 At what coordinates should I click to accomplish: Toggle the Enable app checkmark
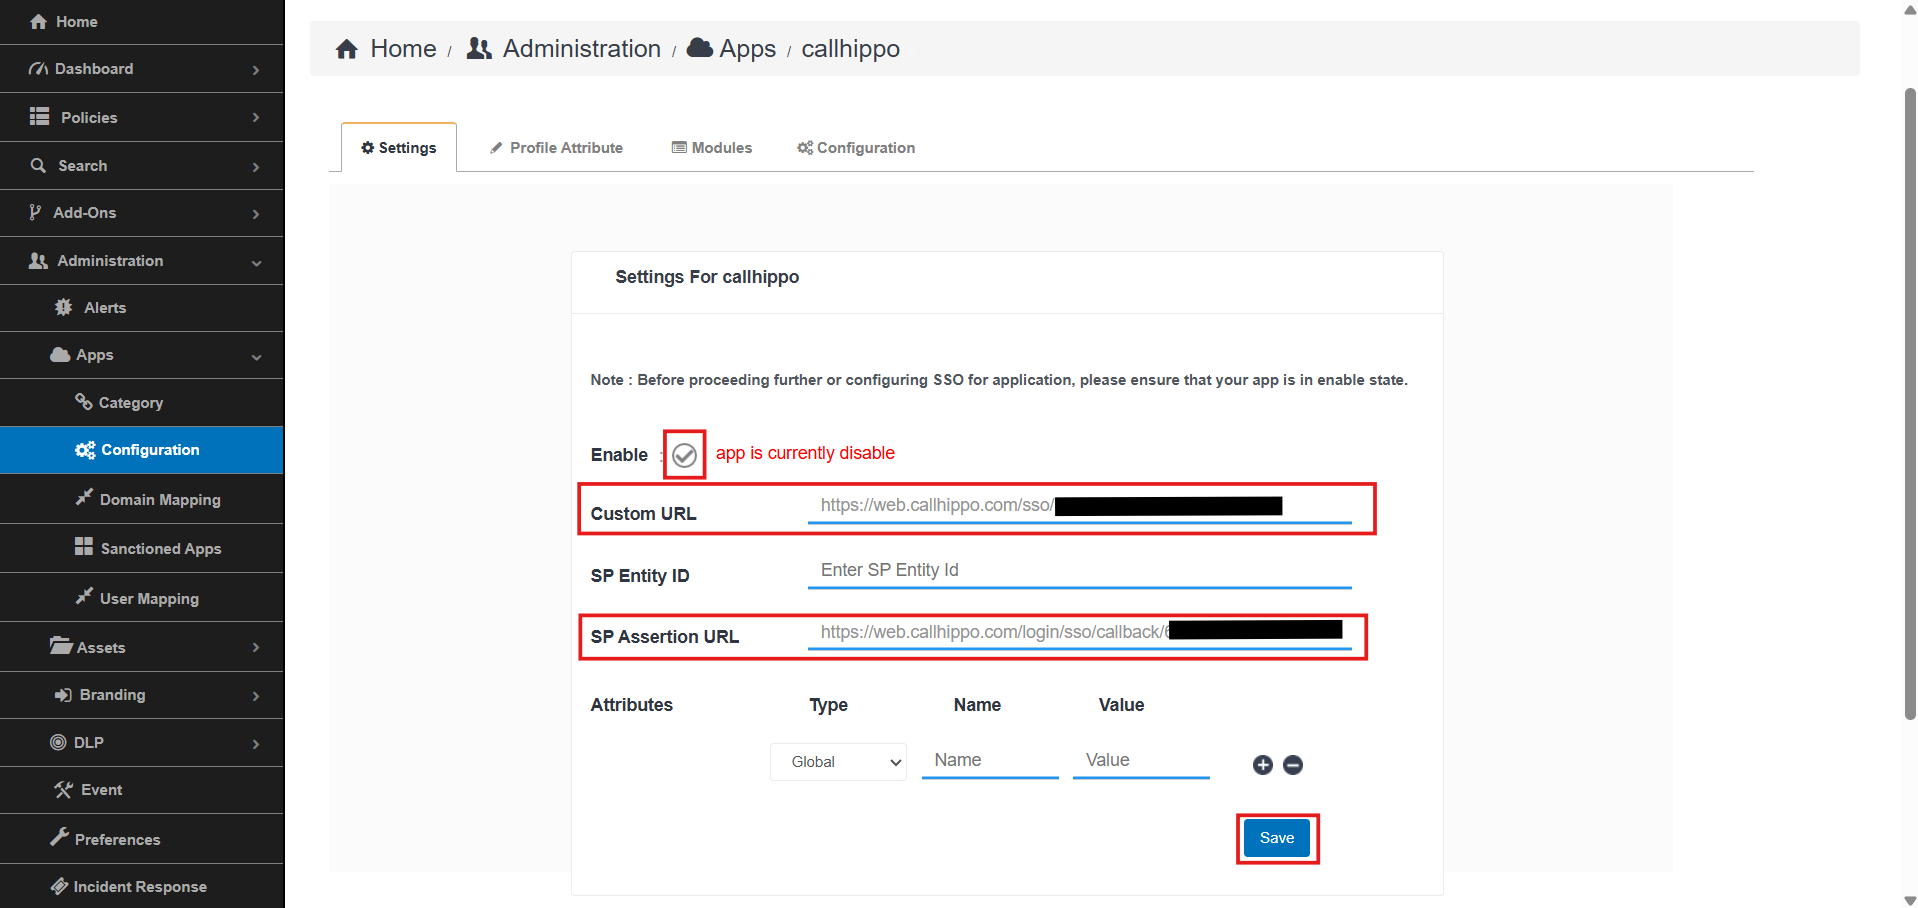click(684, 455)
